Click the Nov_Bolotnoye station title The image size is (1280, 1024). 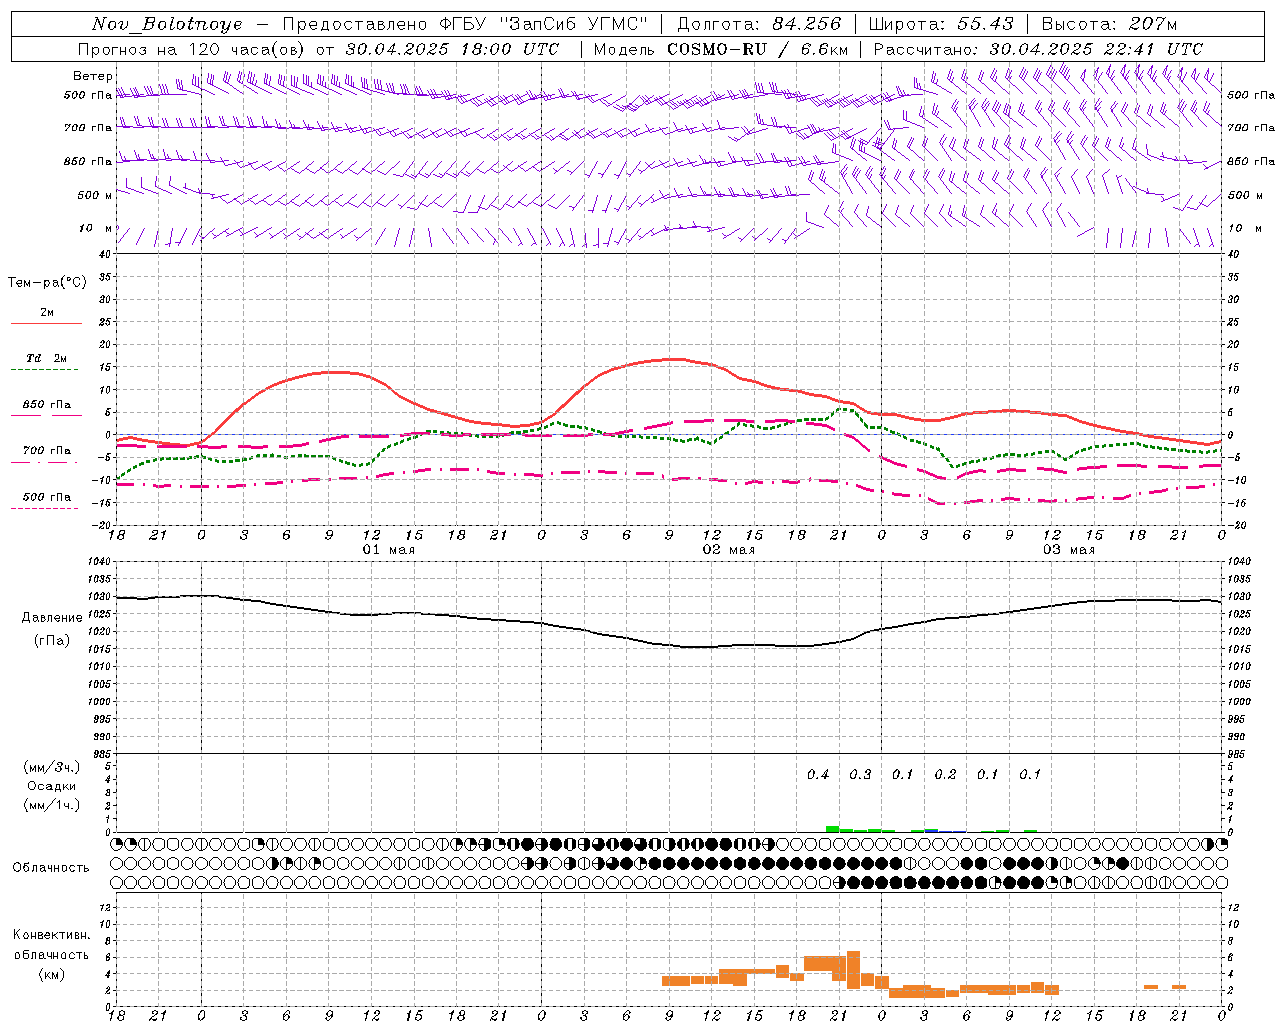(x=167, y=24)
